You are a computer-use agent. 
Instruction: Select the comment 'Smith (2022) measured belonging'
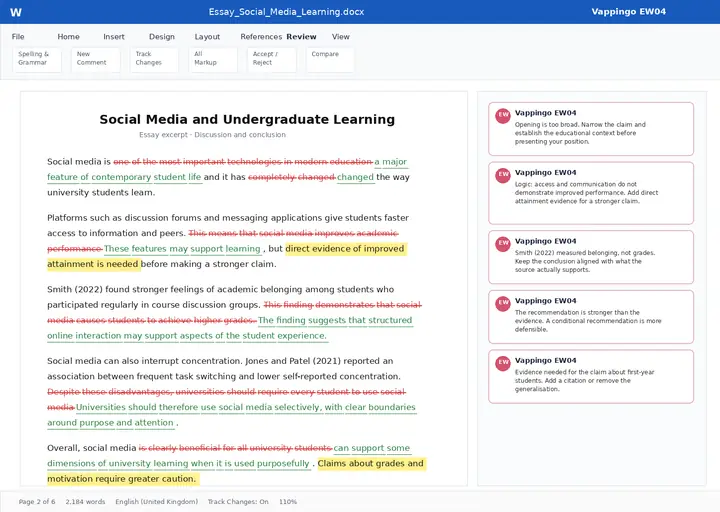591,257
